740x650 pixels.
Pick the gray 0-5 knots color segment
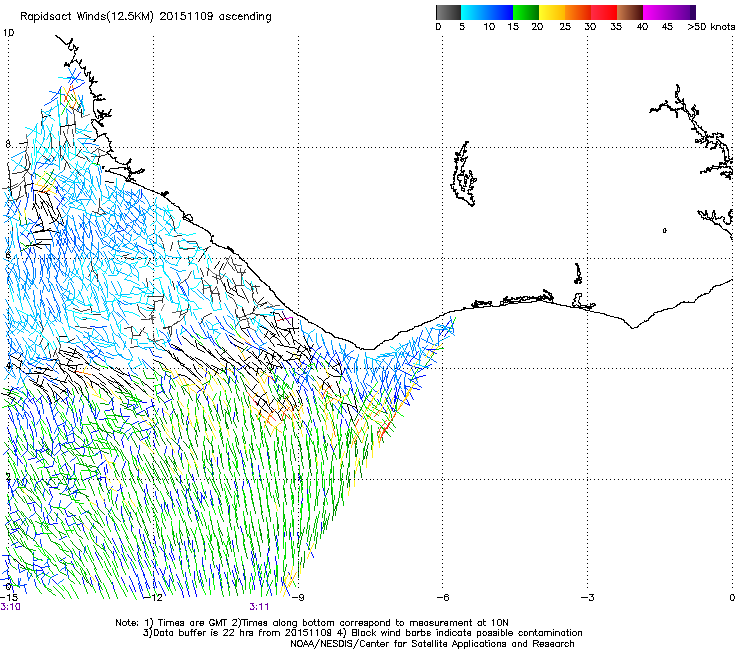[x=448, y=12]
